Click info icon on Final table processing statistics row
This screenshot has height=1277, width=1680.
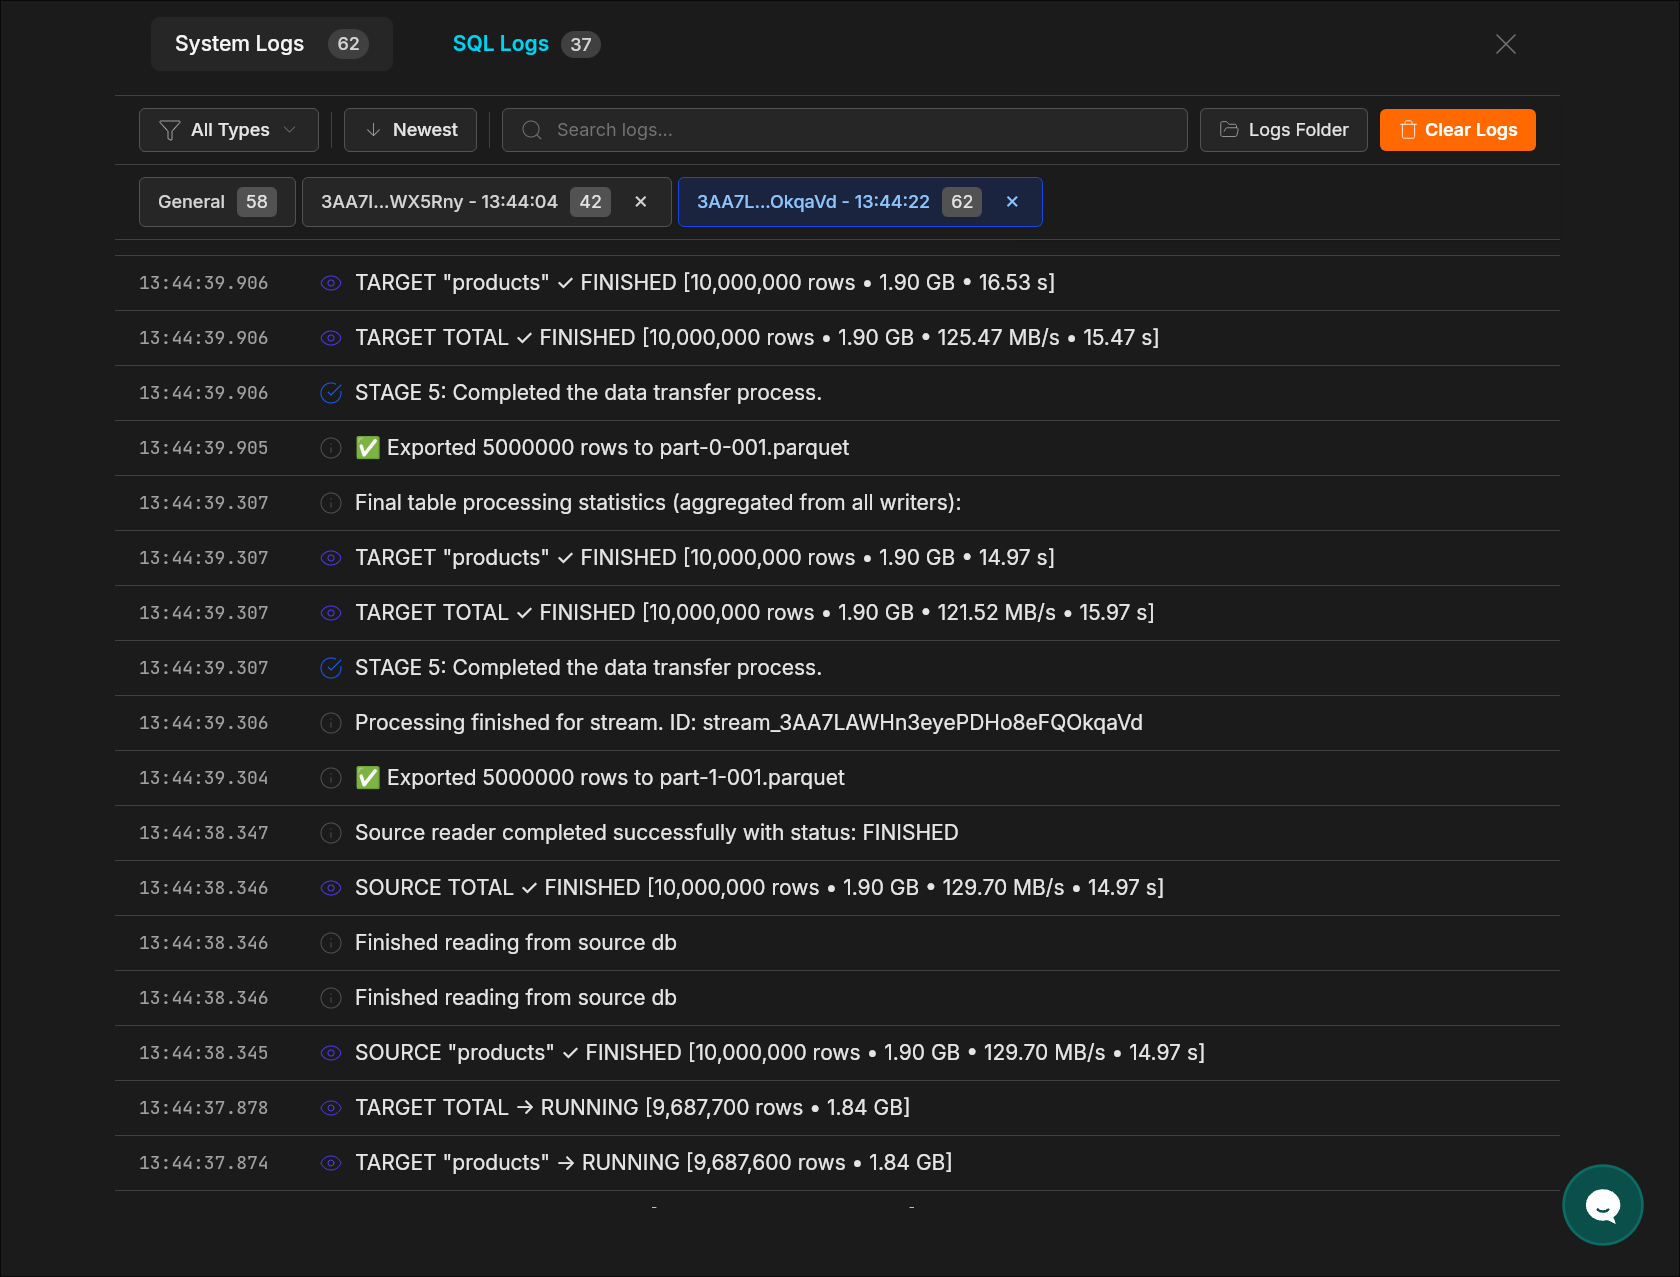pos(331,503)
